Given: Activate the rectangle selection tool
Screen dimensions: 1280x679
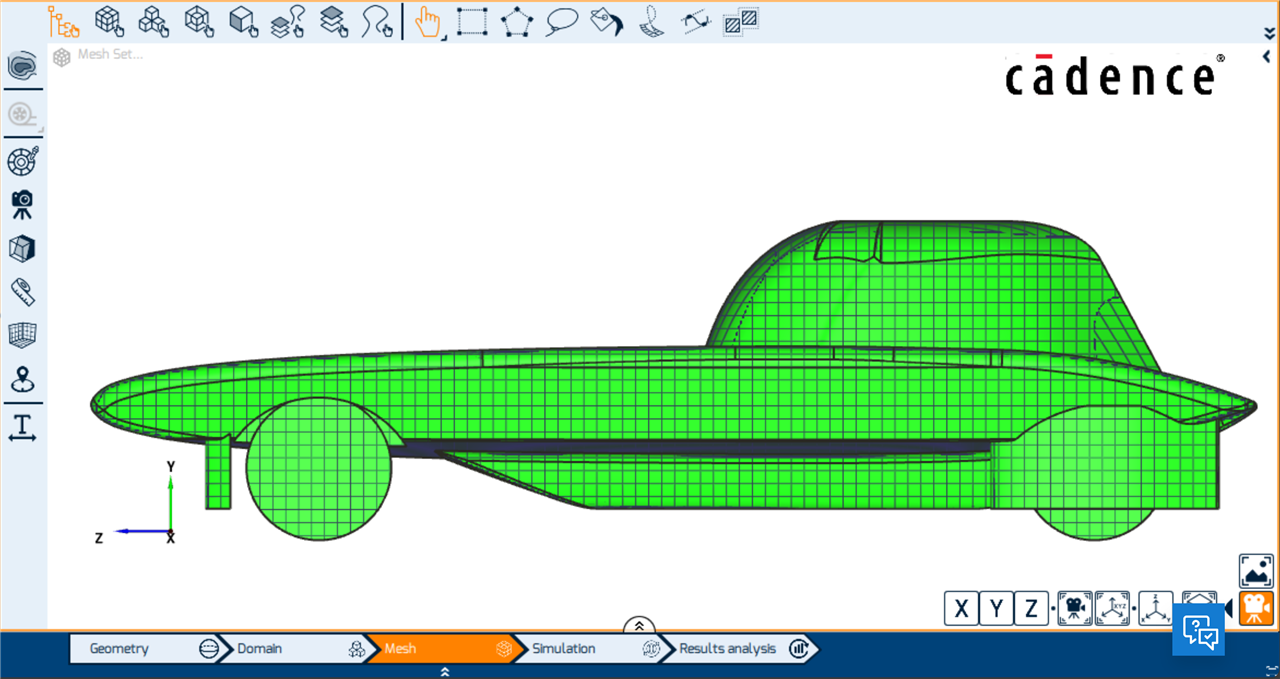Looking at the screenshot, I should point(472,21).
